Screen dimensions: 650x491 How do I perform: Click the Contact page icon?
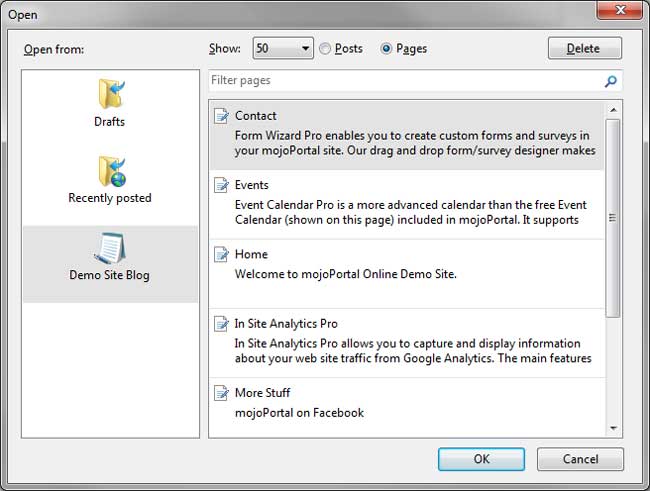click(222, 116)
